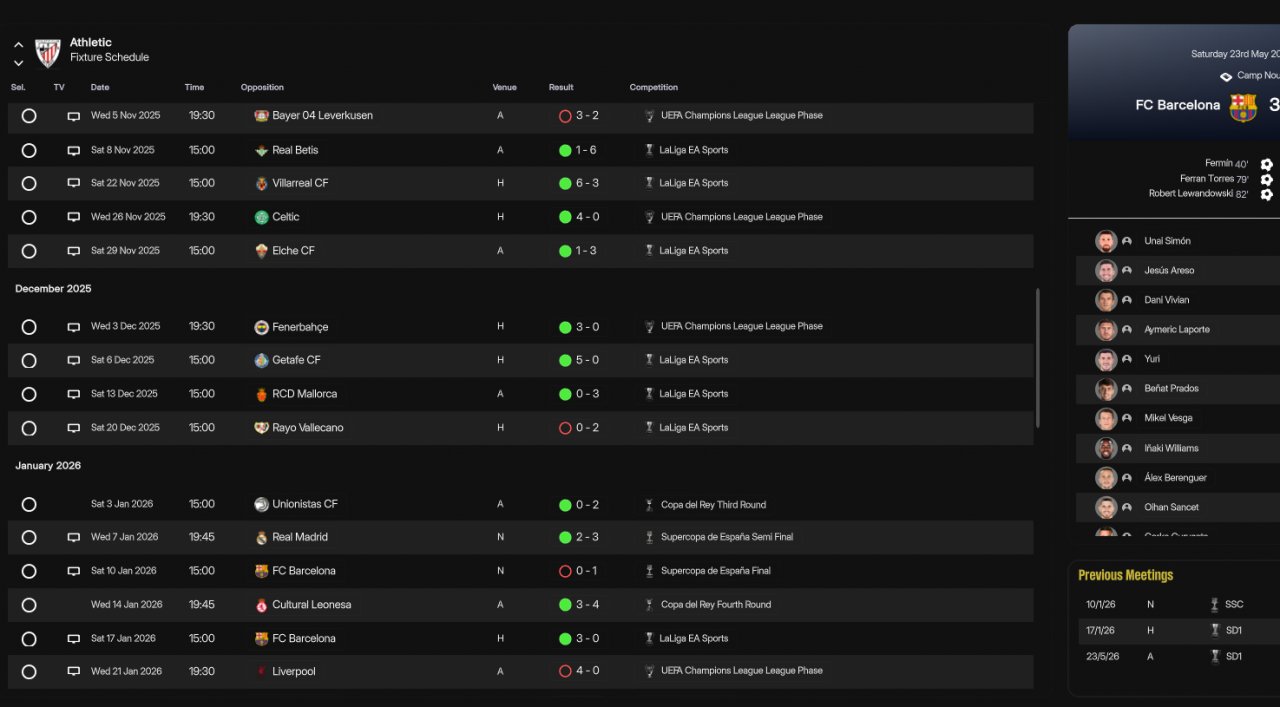Sort fixtures by Date column header

100,88
